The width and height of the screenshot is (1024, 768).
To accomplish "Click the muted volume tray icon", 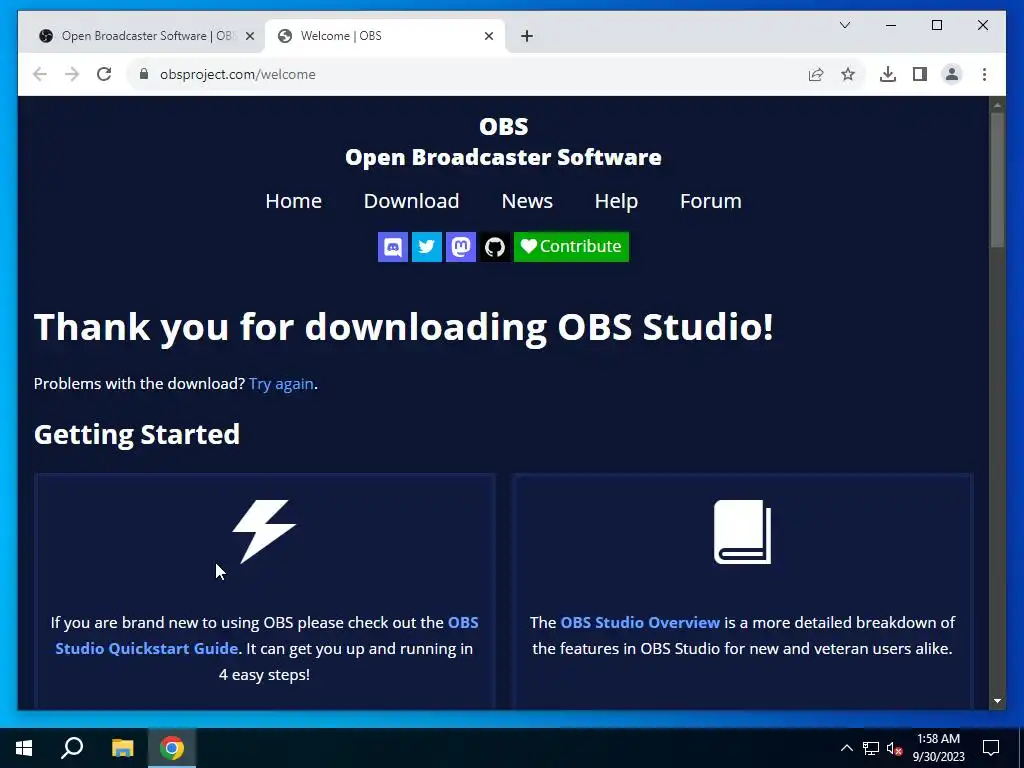I will point(894,748).
